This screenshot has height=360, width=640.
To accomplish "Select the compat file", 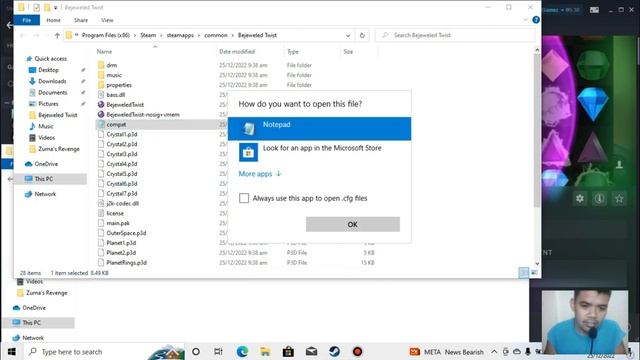I will click(116, 124).
